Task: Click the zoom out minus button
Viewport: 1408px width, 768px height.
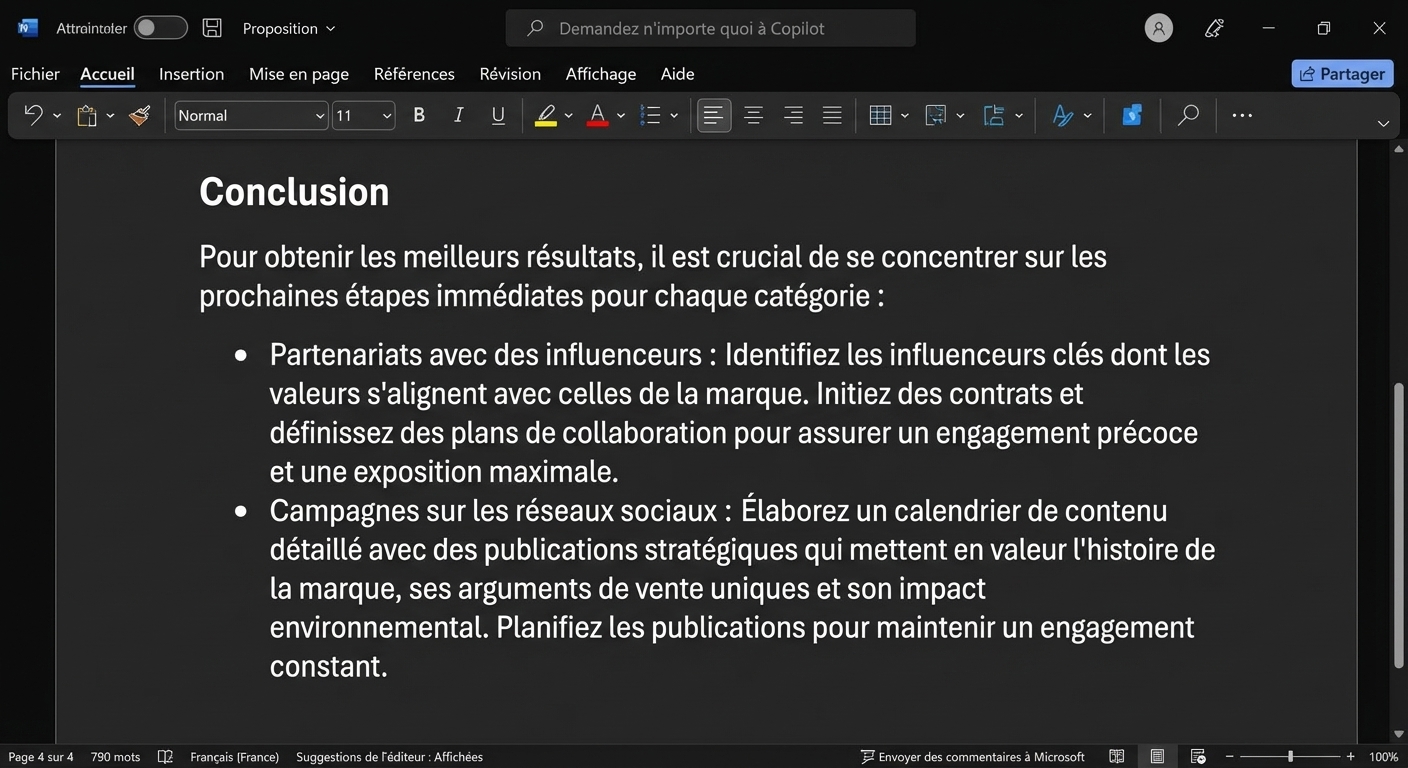Action: 1230,757
